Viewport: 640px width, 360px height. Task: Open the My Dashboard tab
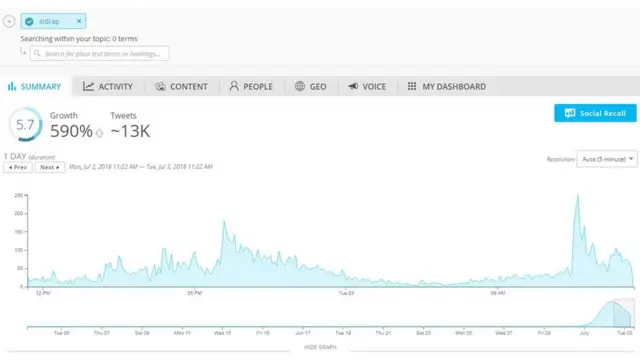(447, 87)
